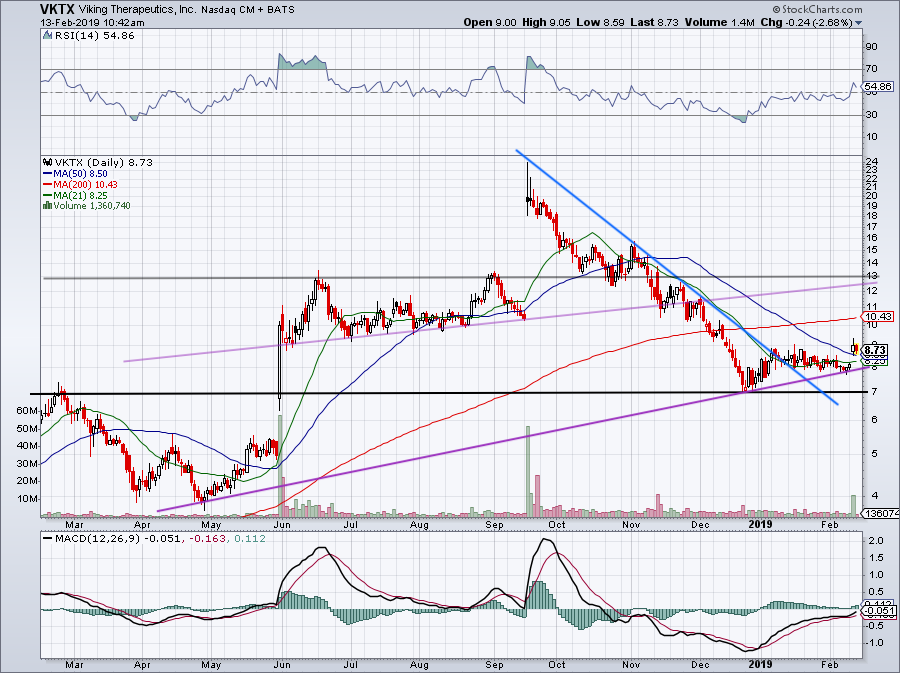Click the 8.73 last price tag on axis
The height and width of the screenshot is (673, 900).
[x=875, y=350]
